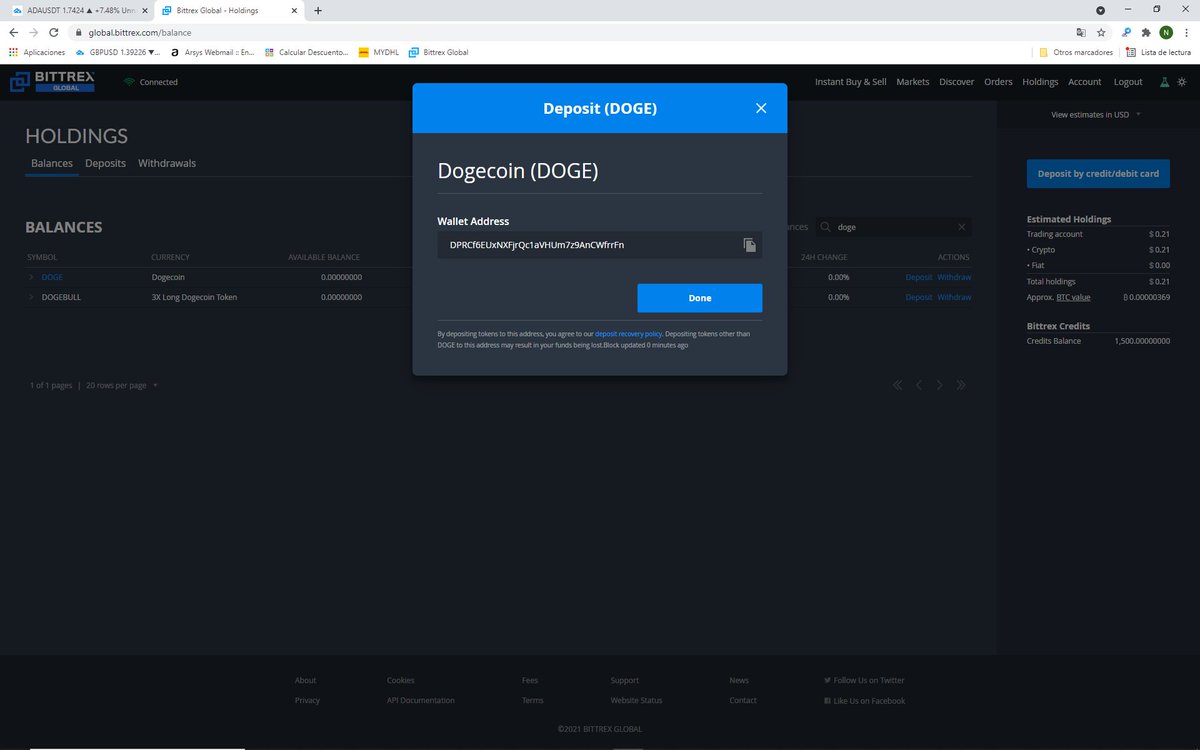This screenshot has height=750, width=1200.
Task: Open the 20 rows per page dropdown
Action: (x=122, y=385)
